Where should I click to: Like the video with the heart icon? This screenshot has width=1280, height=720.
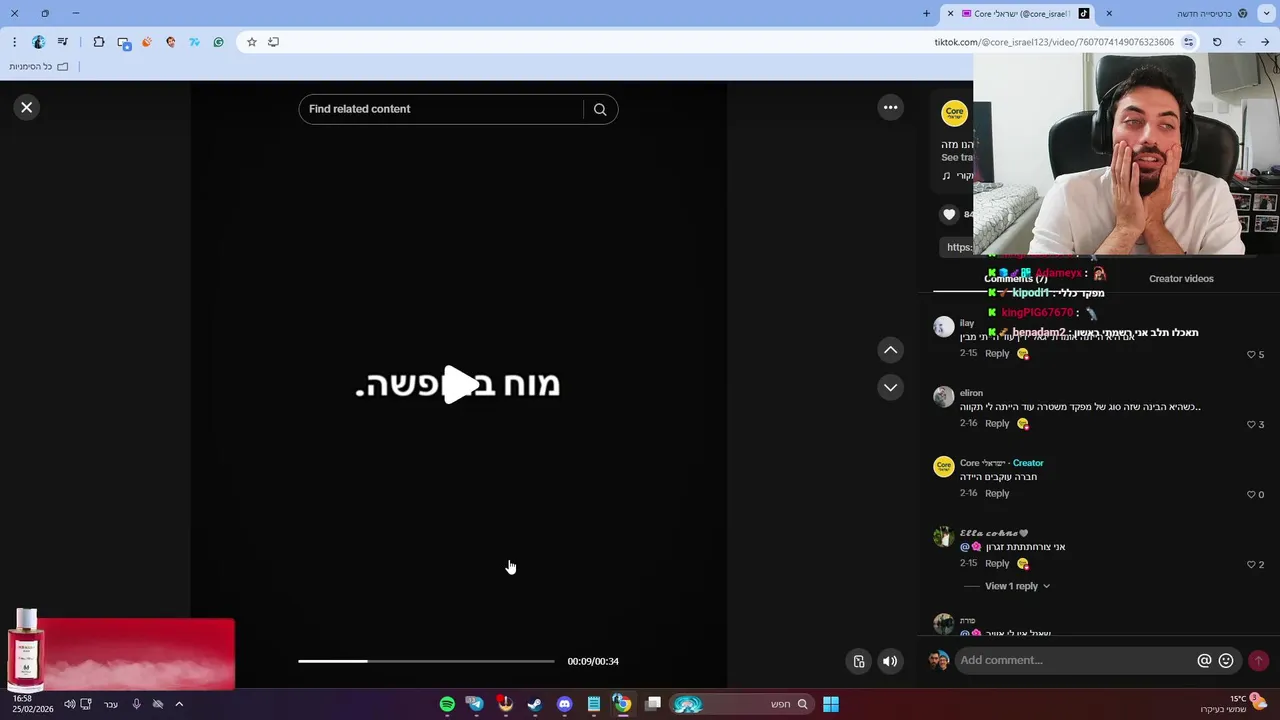tap(949, 214)
